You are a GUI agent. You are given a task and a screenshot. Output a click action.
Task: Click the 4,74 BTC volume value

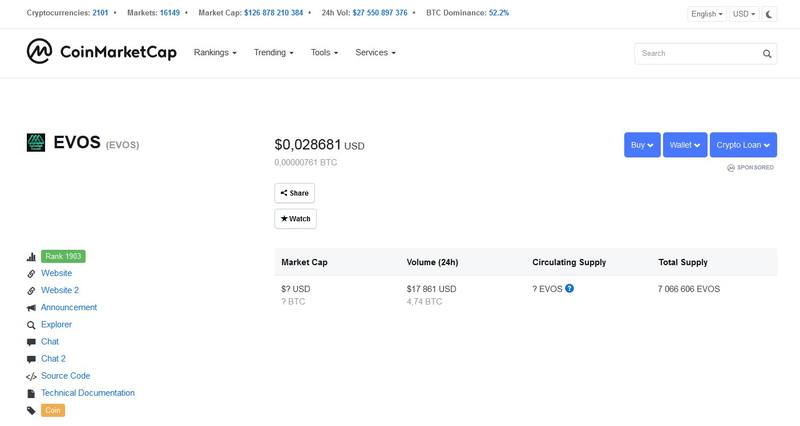coord(424,302)
